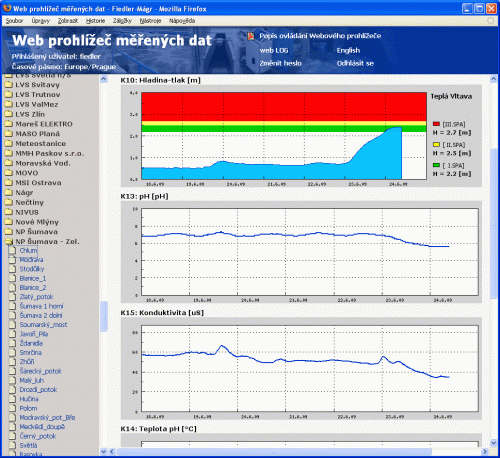
Task: Open the web LOG link
Action: 274,50
